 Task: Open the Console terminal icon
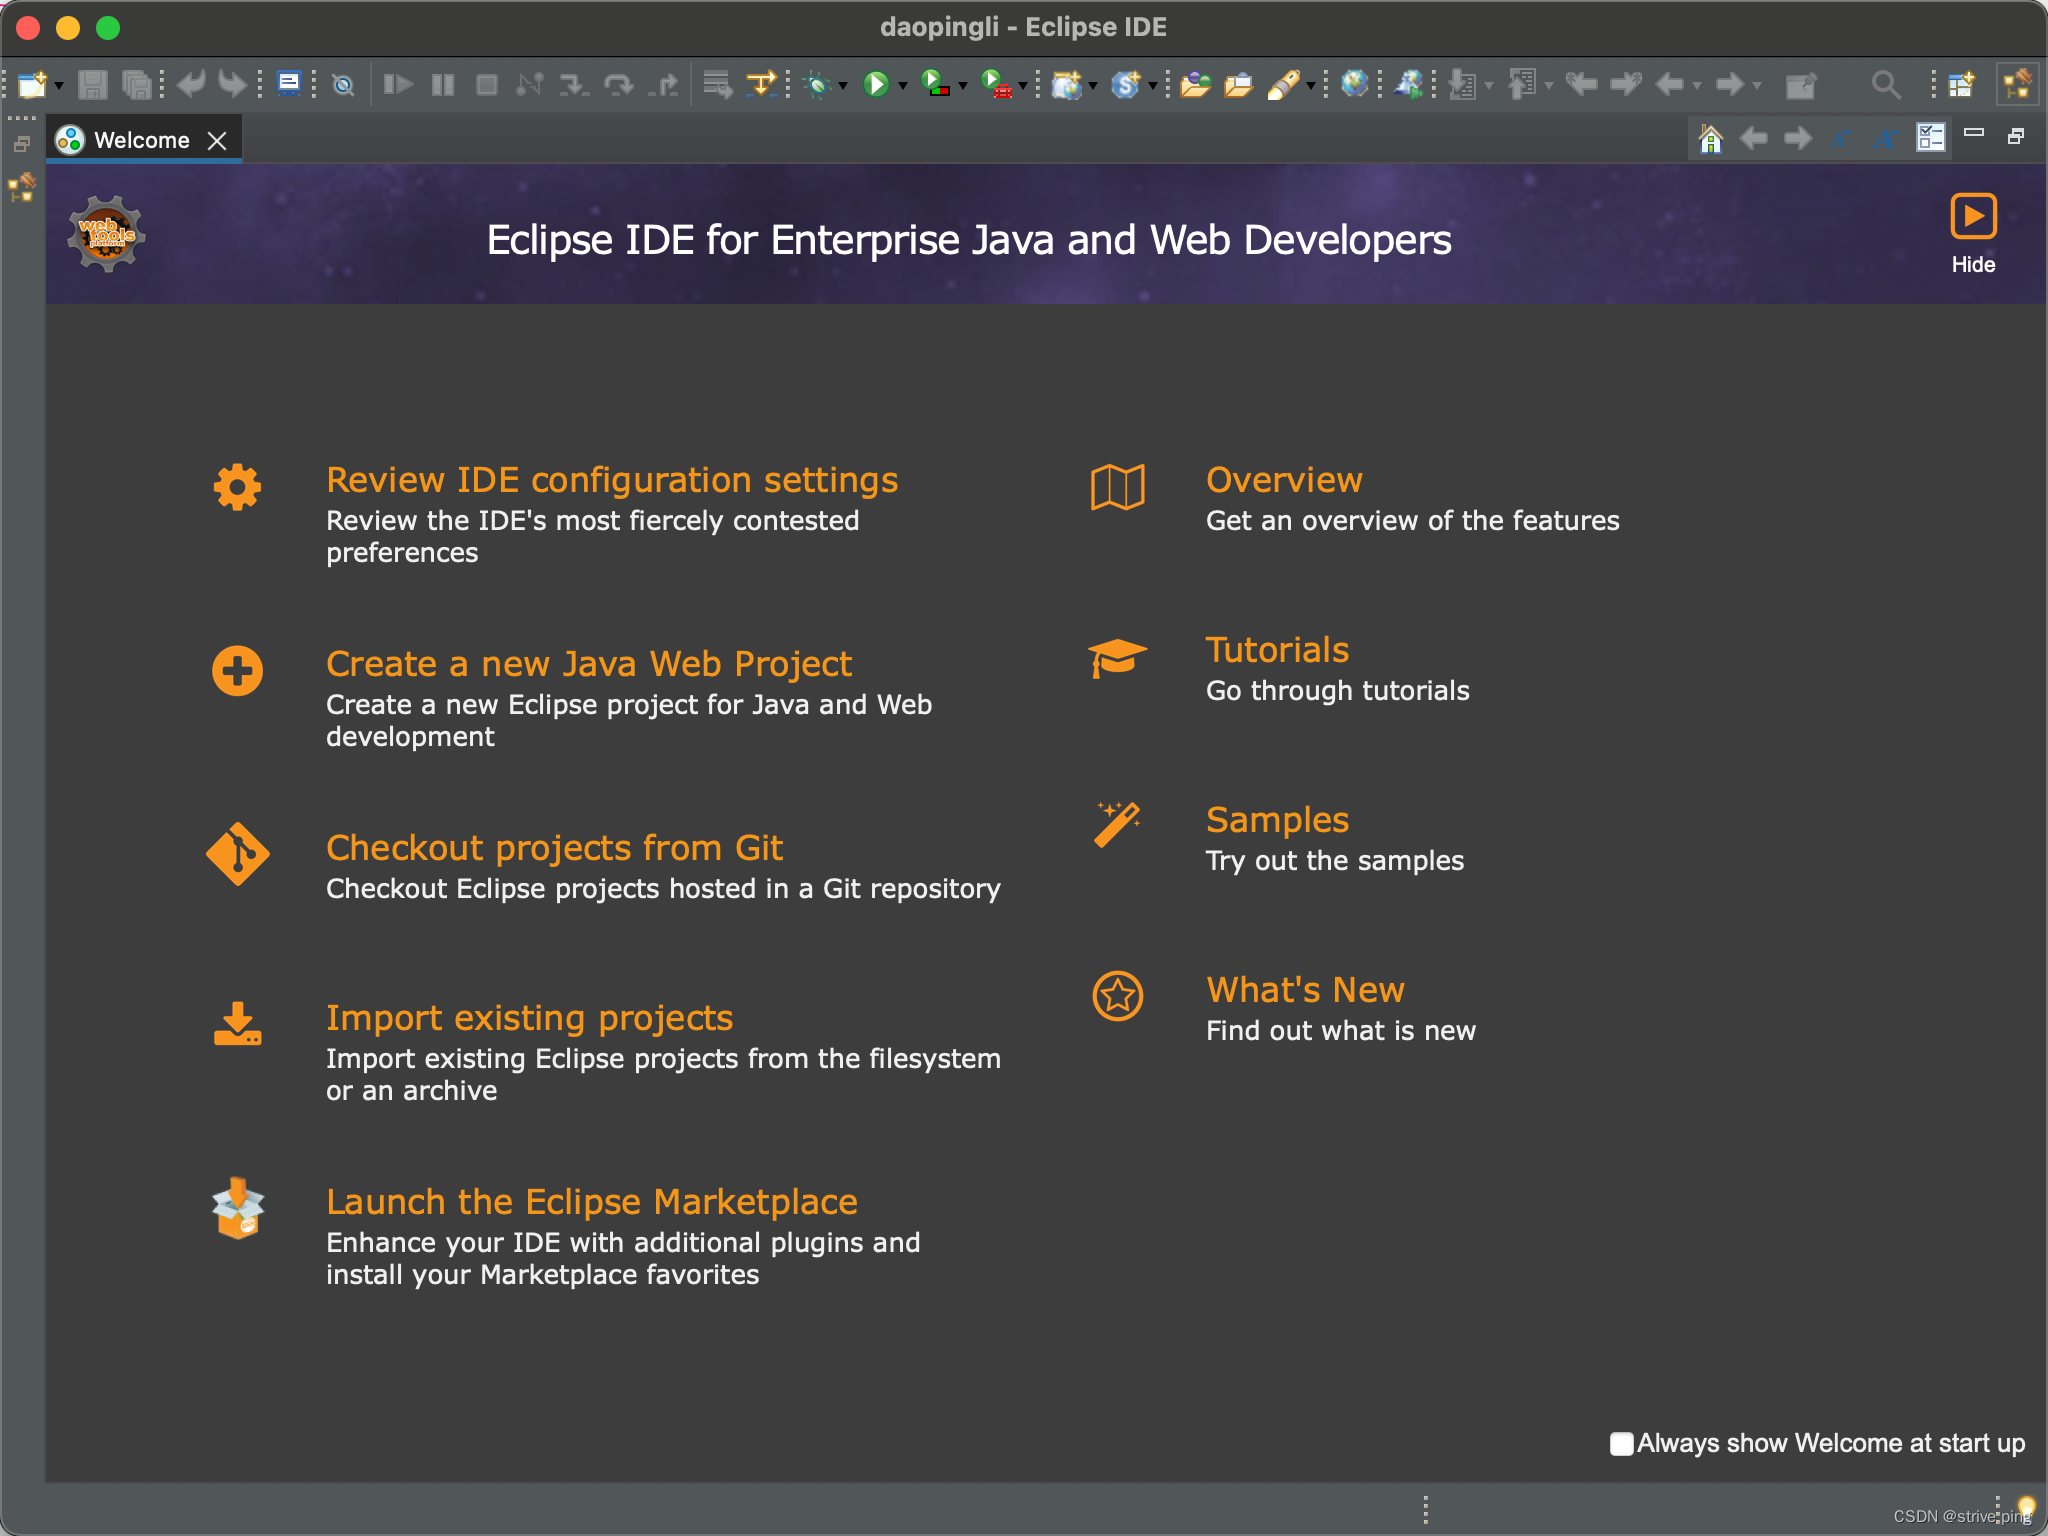pos(289,83)
